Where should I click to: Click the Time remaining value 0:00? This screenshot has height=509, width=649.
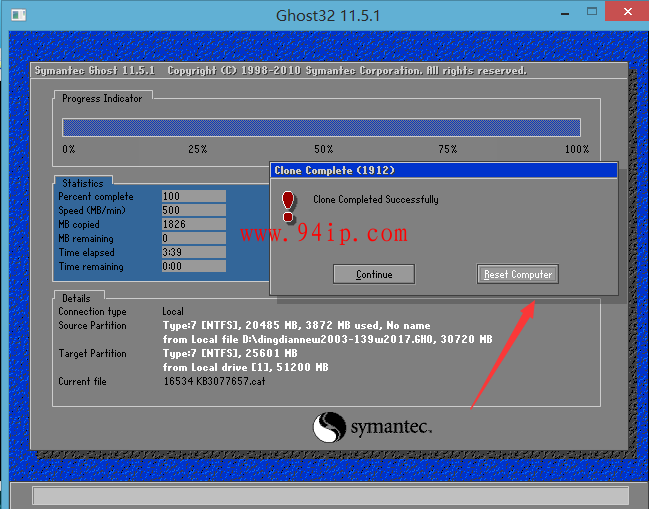pyautogui.click(x=194, y=266)
